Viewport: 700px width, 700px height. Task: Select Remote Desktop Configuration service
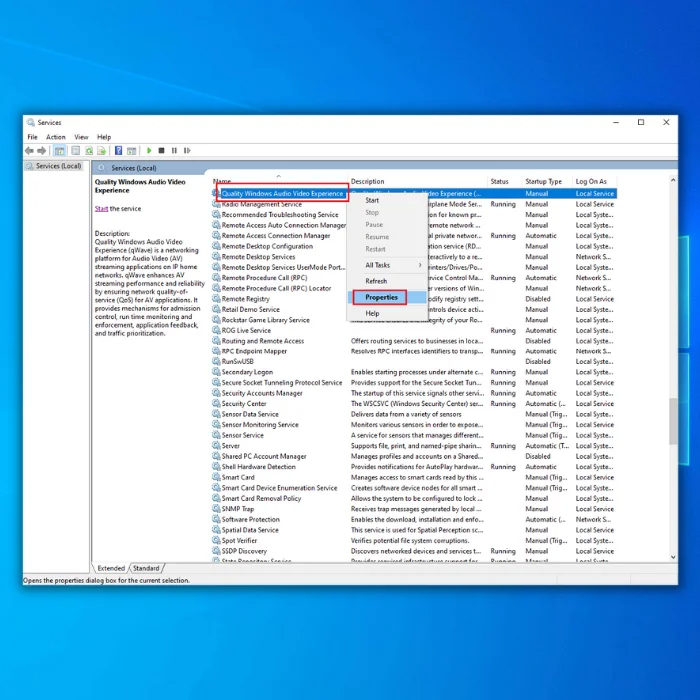click(414, 246)
